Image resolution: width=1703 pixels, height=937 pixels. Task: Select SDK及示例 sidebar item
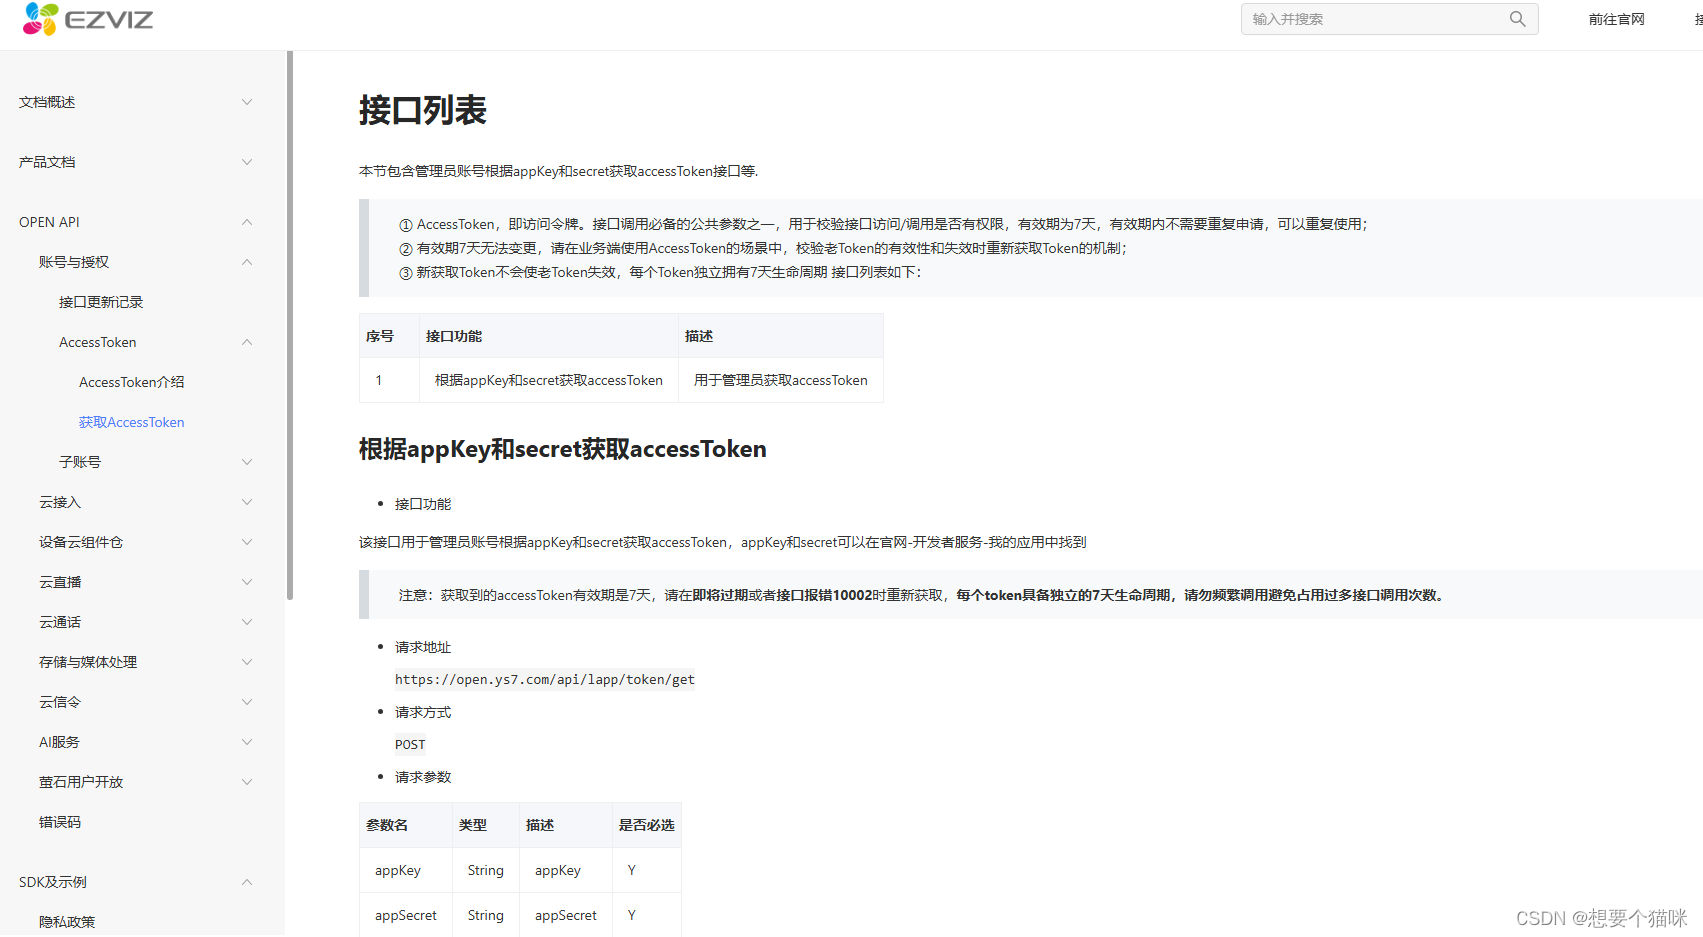53,882
